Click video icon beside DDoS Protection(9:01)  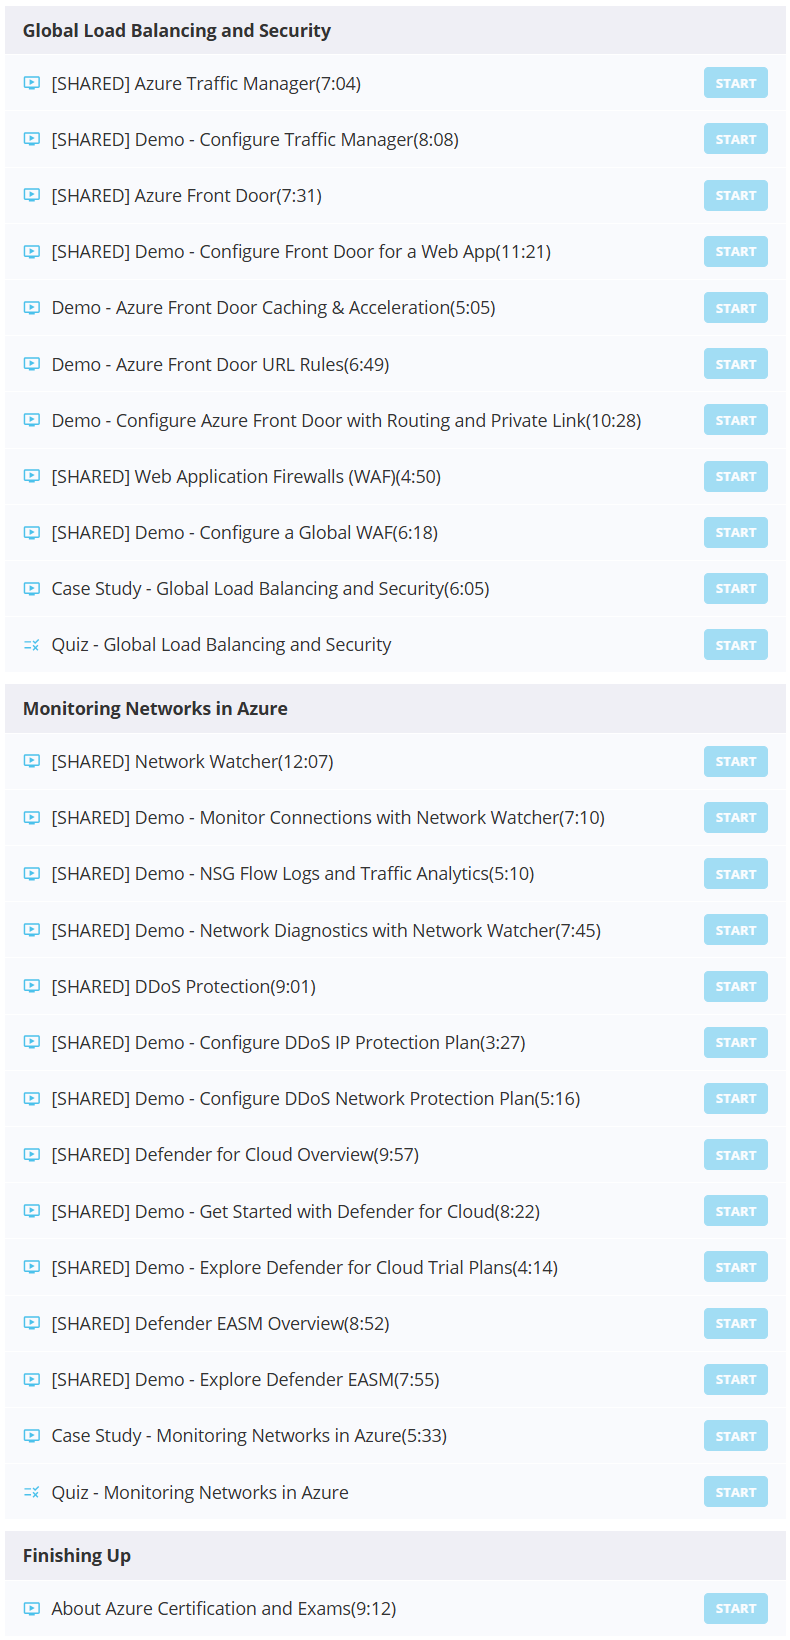point(32,986)
